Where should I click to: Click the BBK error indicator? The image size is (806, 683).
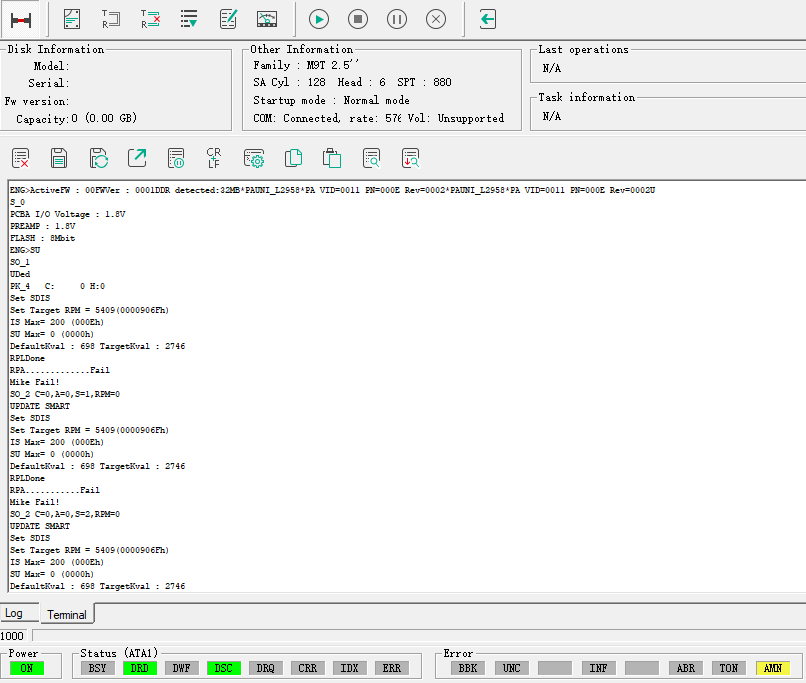[468, 668]
